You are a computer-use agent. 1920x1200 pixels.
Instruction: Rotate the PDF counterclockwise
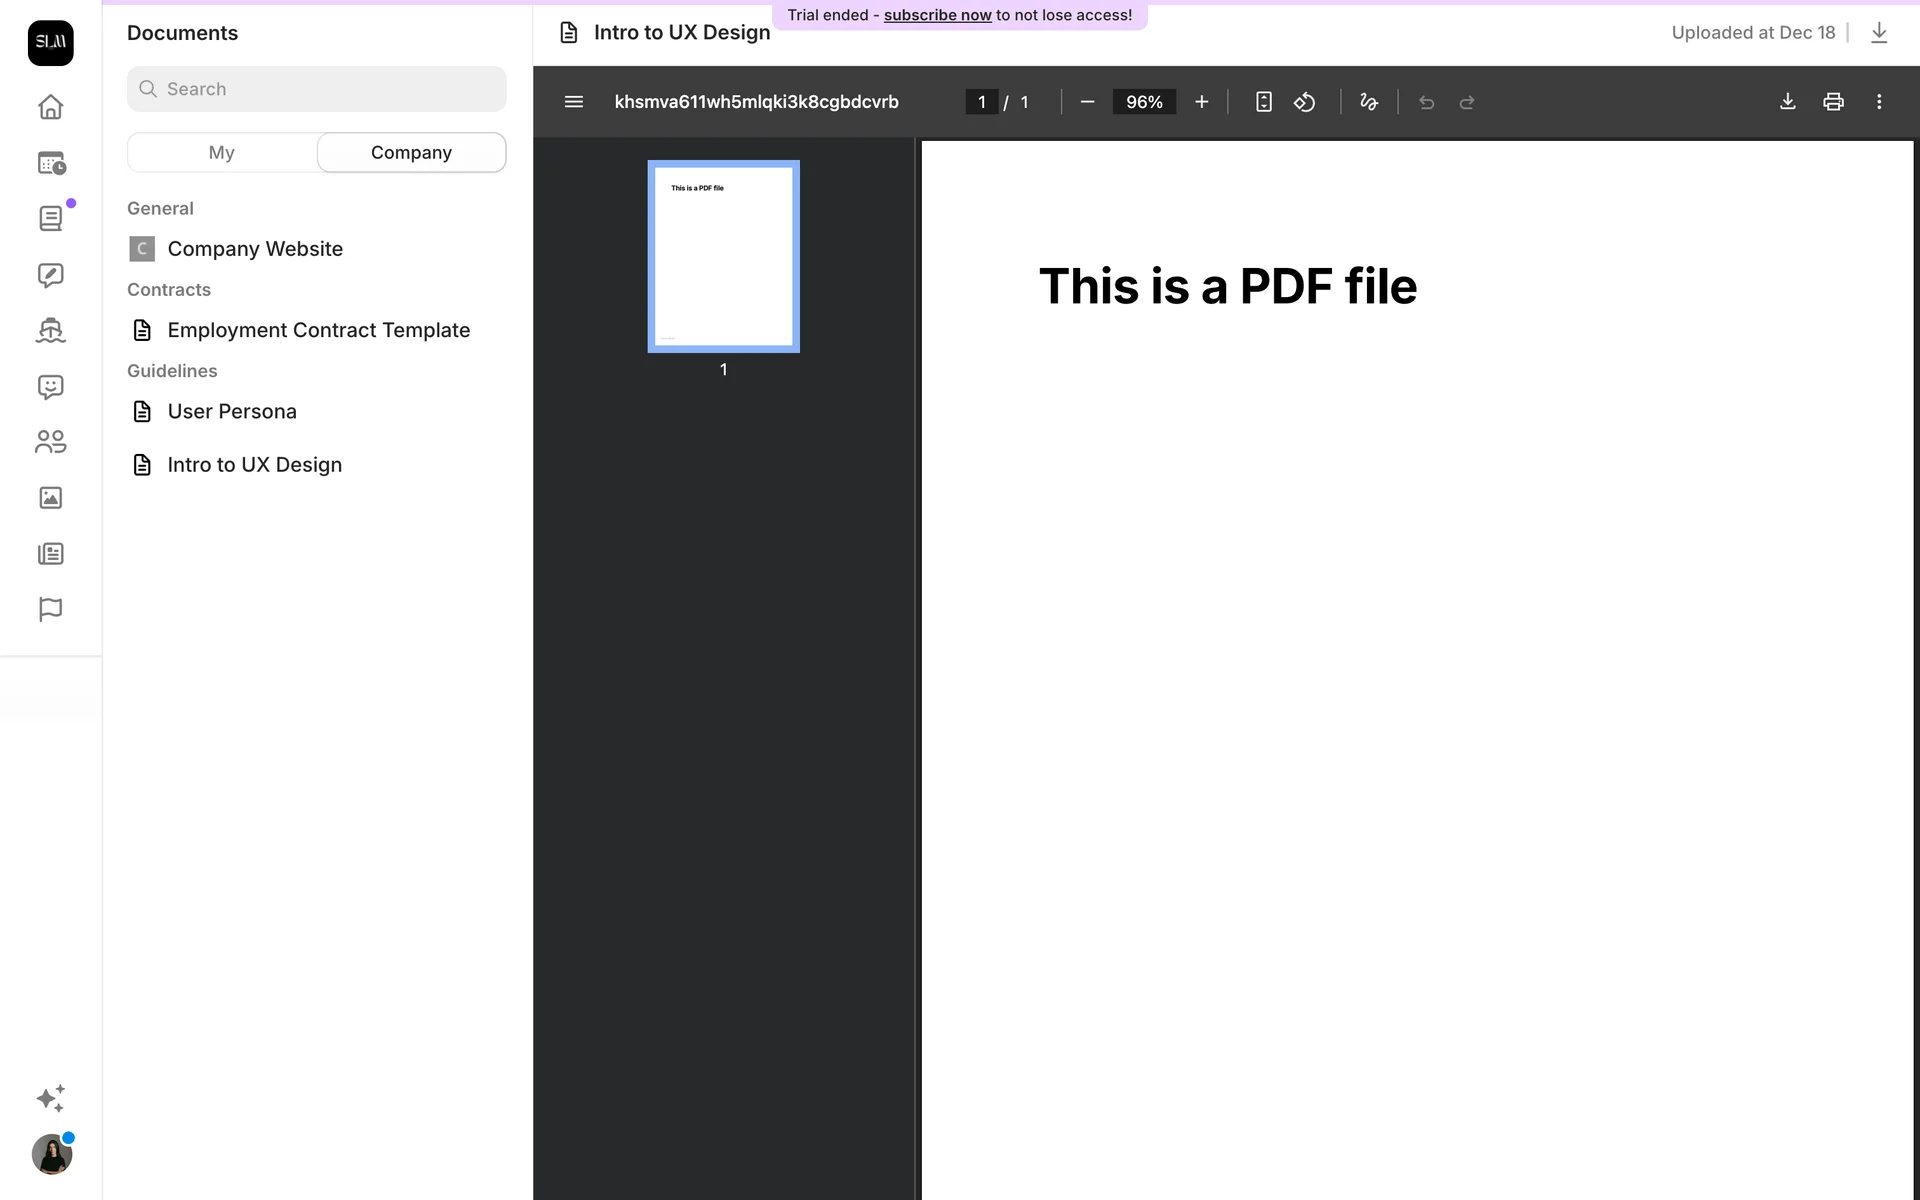[1304, 102]
